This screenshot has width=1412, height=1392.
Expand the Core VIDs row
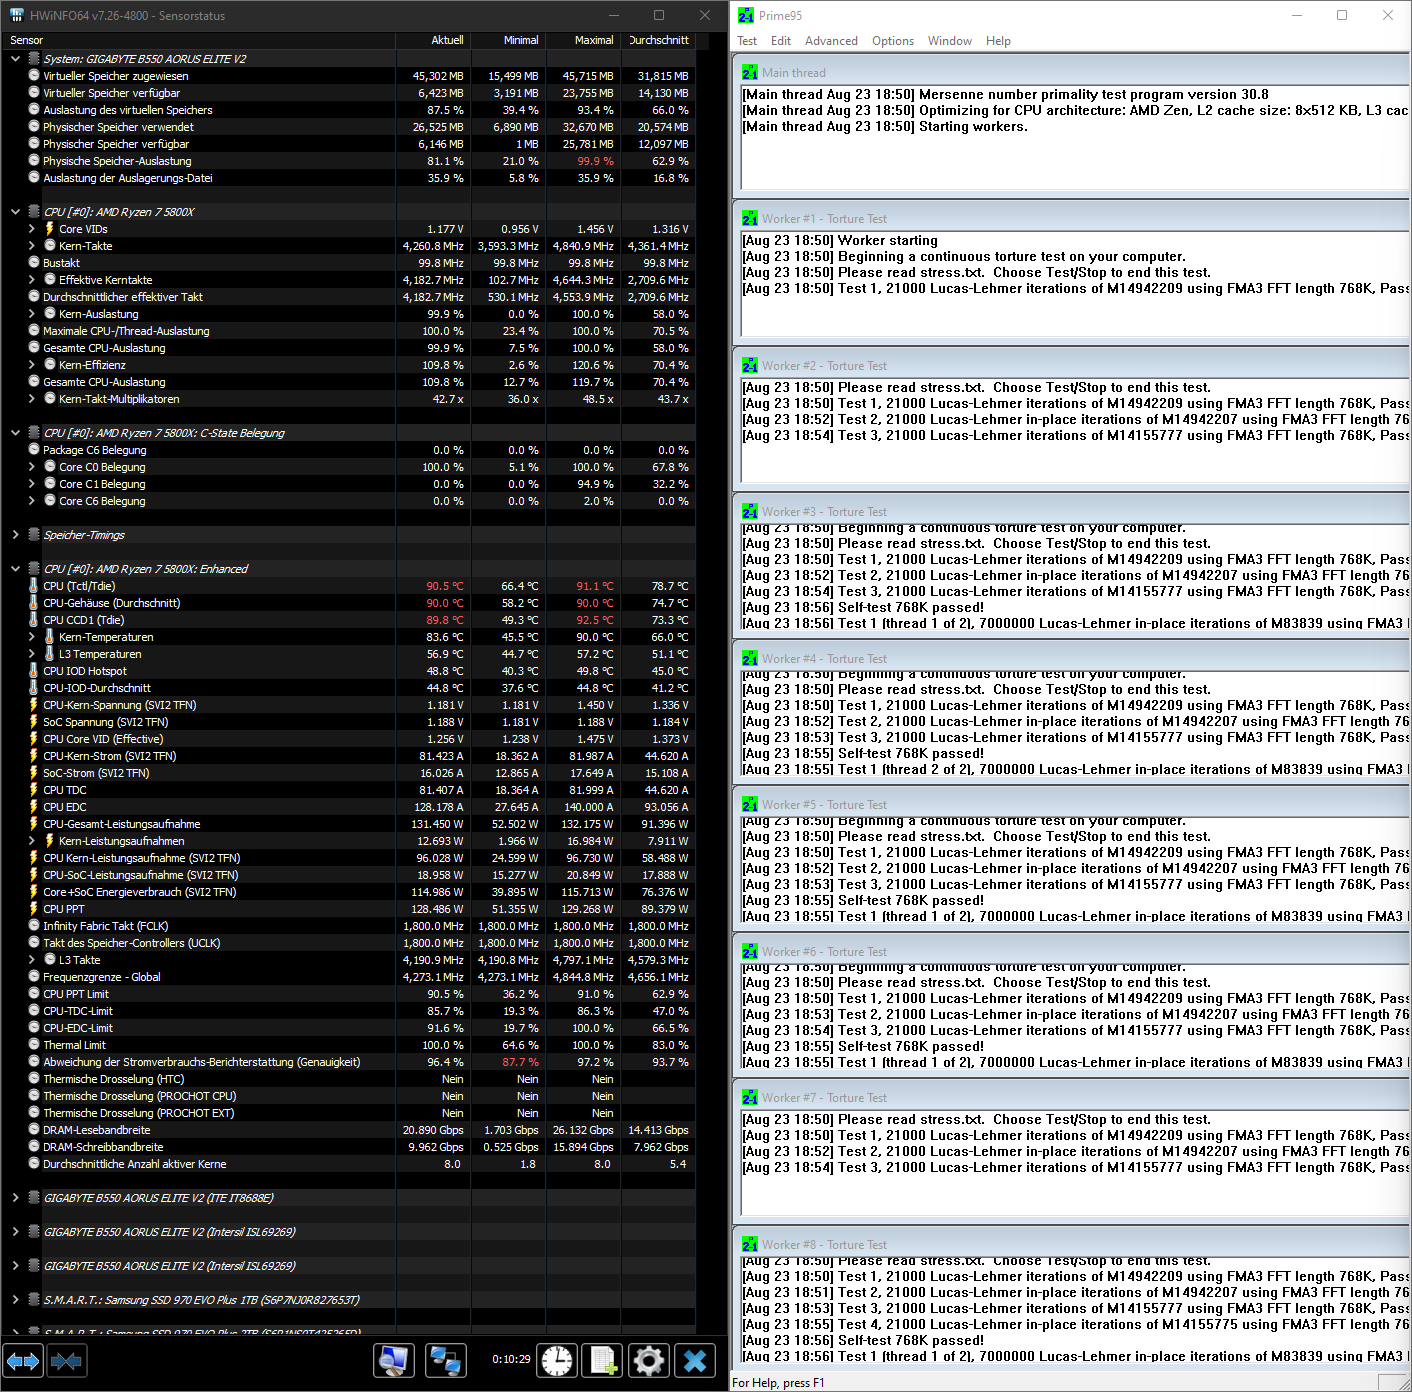(x=31, y=229)
